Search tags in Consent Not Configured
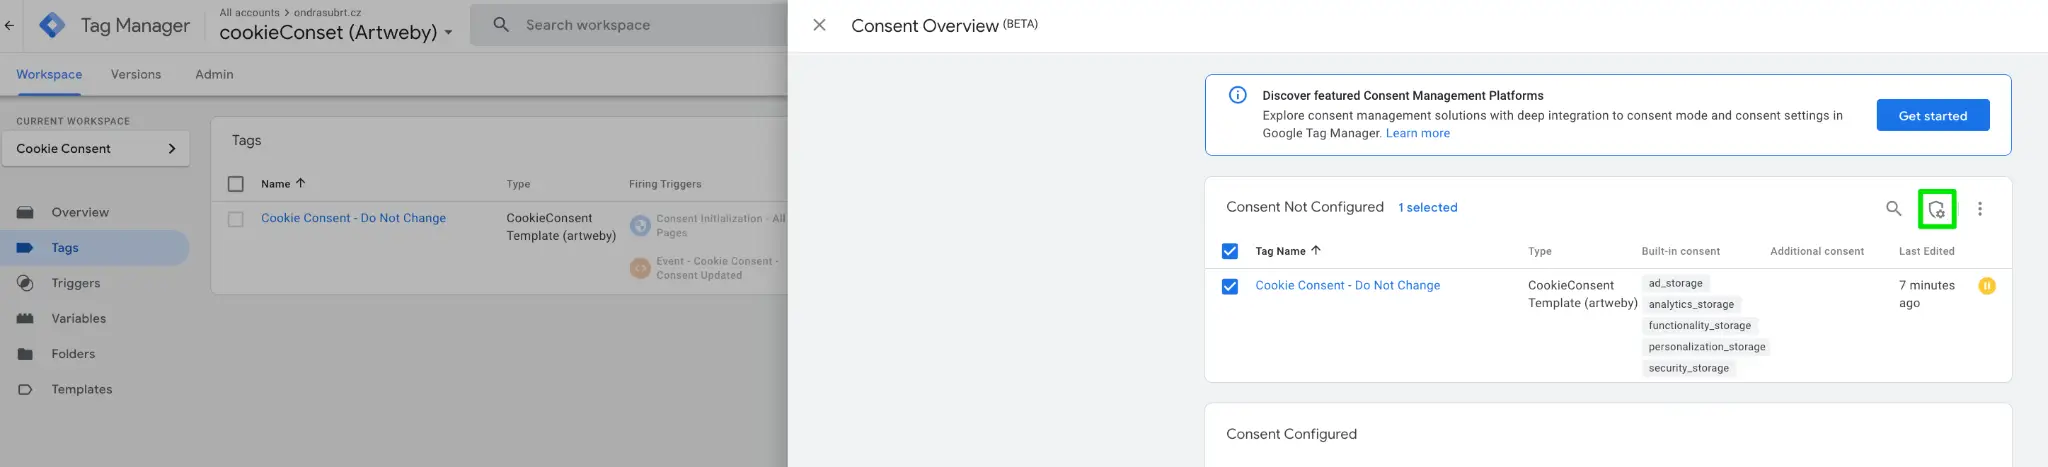Viewport: 2048px width, 467px height. [x=1893, y=209]
